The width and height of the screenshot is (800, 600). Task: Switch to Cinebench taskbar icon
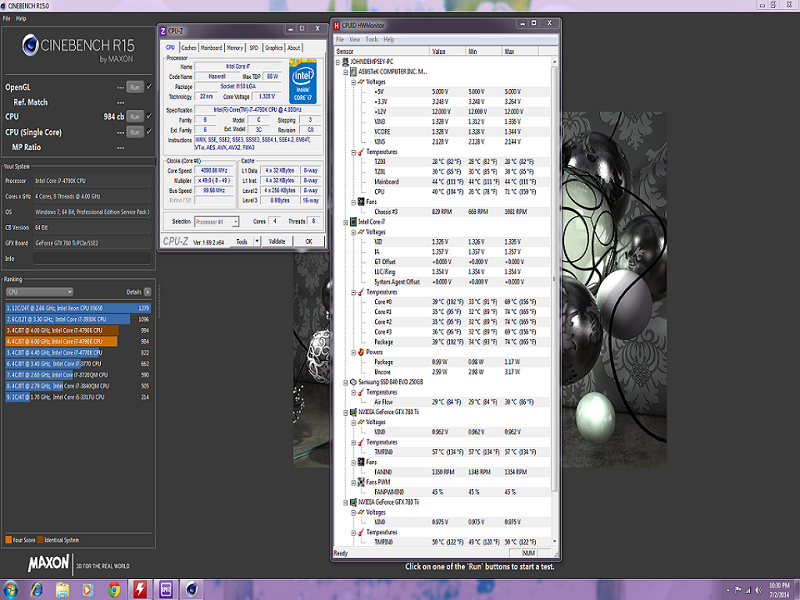tap(192, 590)
